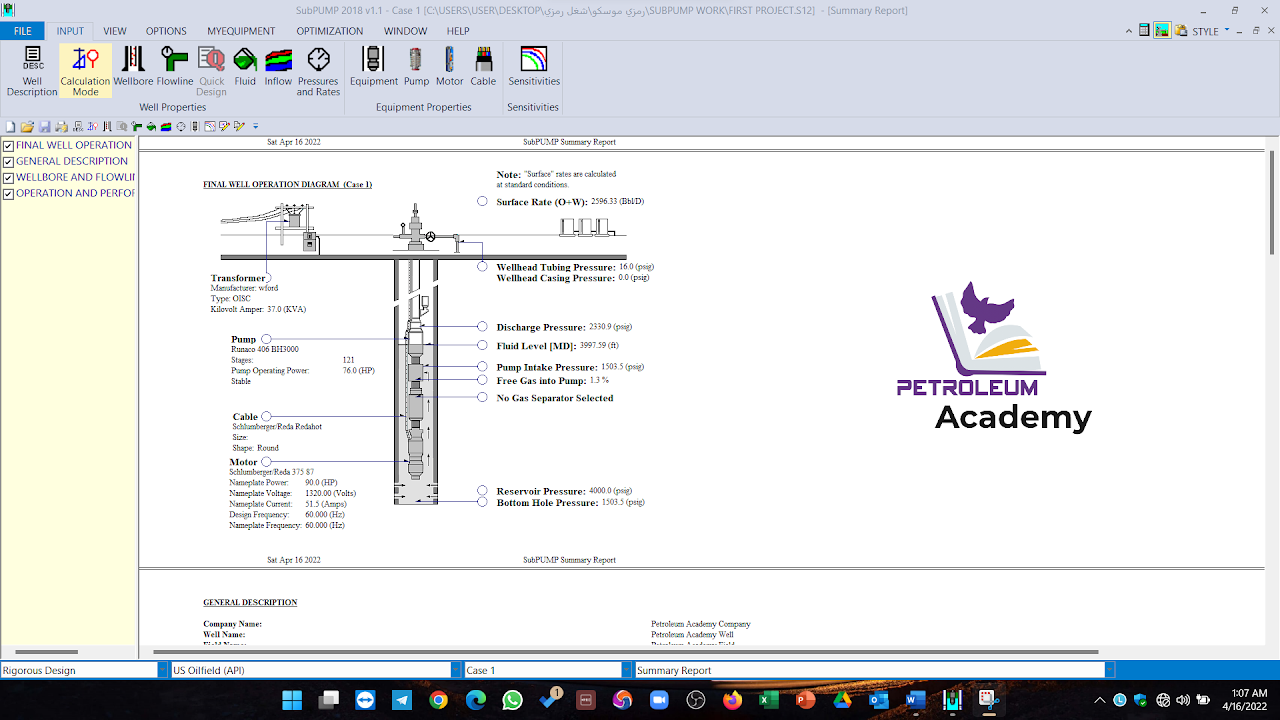
Task: Click the Pump Intake Pressure circle marker
Action: (x=482, y=367)
